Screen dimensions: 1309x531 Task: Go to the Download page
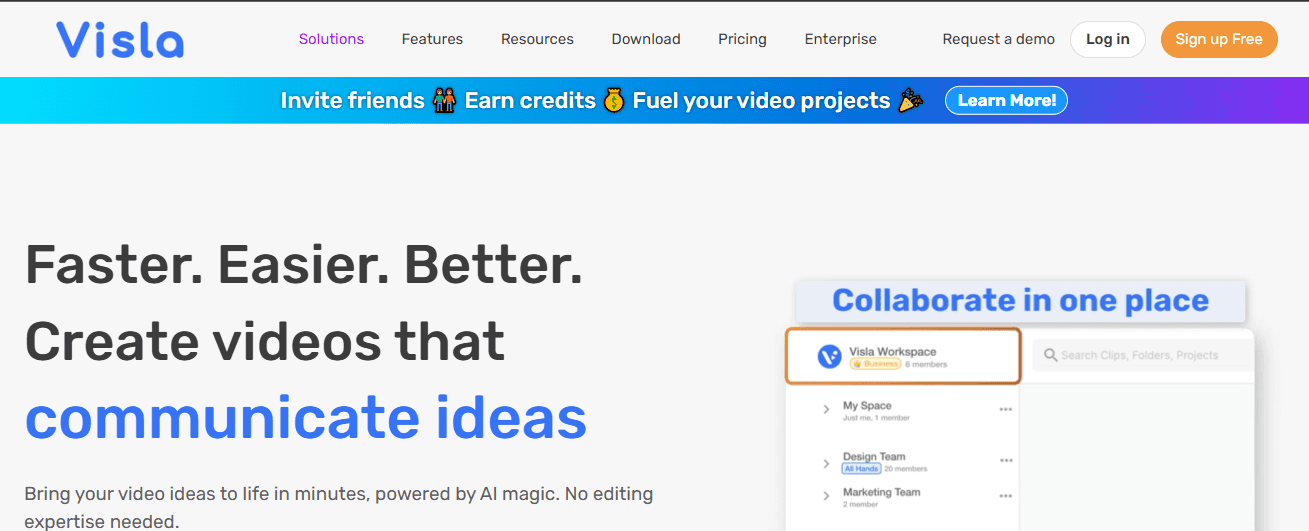[x=646, y=39]
